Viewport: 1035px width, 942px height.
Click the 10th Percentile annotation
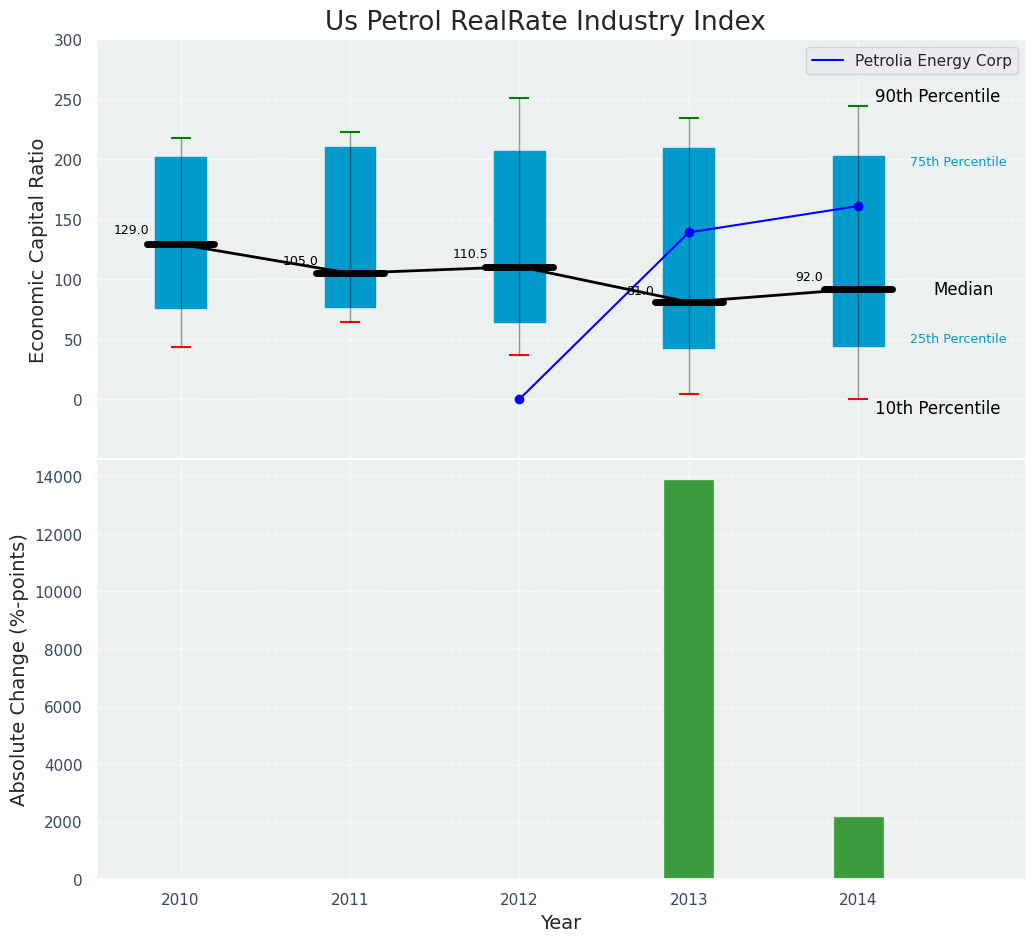[x=937, y=408]
